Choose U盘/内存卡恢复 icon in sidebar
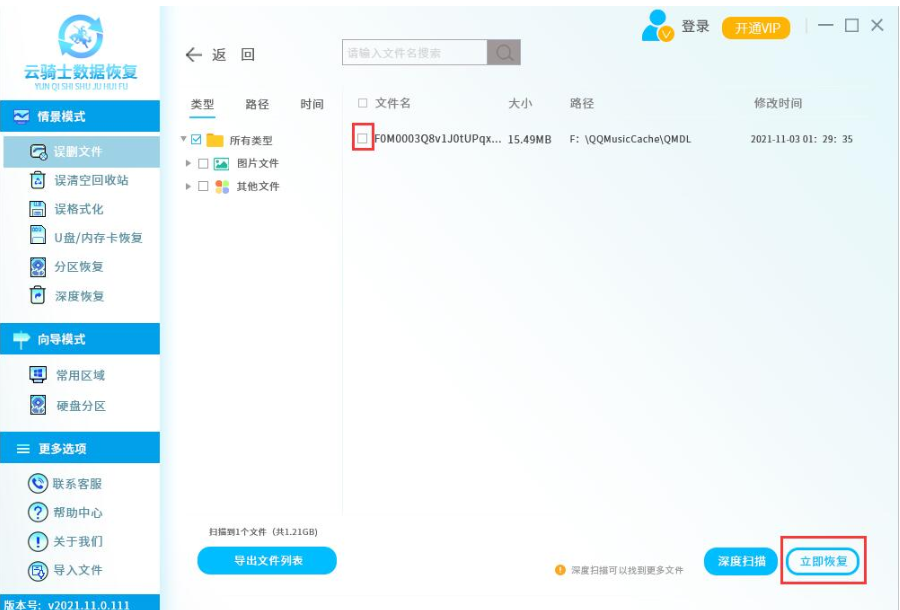The width and height of the screenshot is (900, 610). (39, 237)
